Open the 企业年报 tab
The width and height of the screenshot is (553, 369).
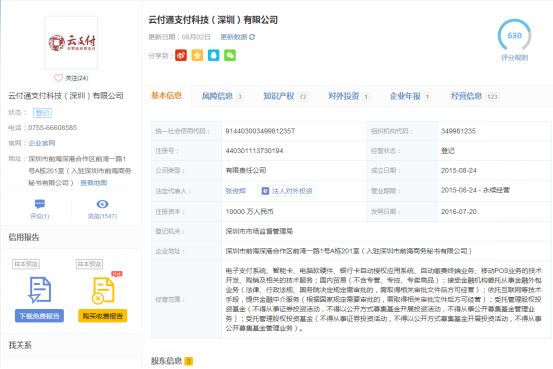click(x=410, y=96)
